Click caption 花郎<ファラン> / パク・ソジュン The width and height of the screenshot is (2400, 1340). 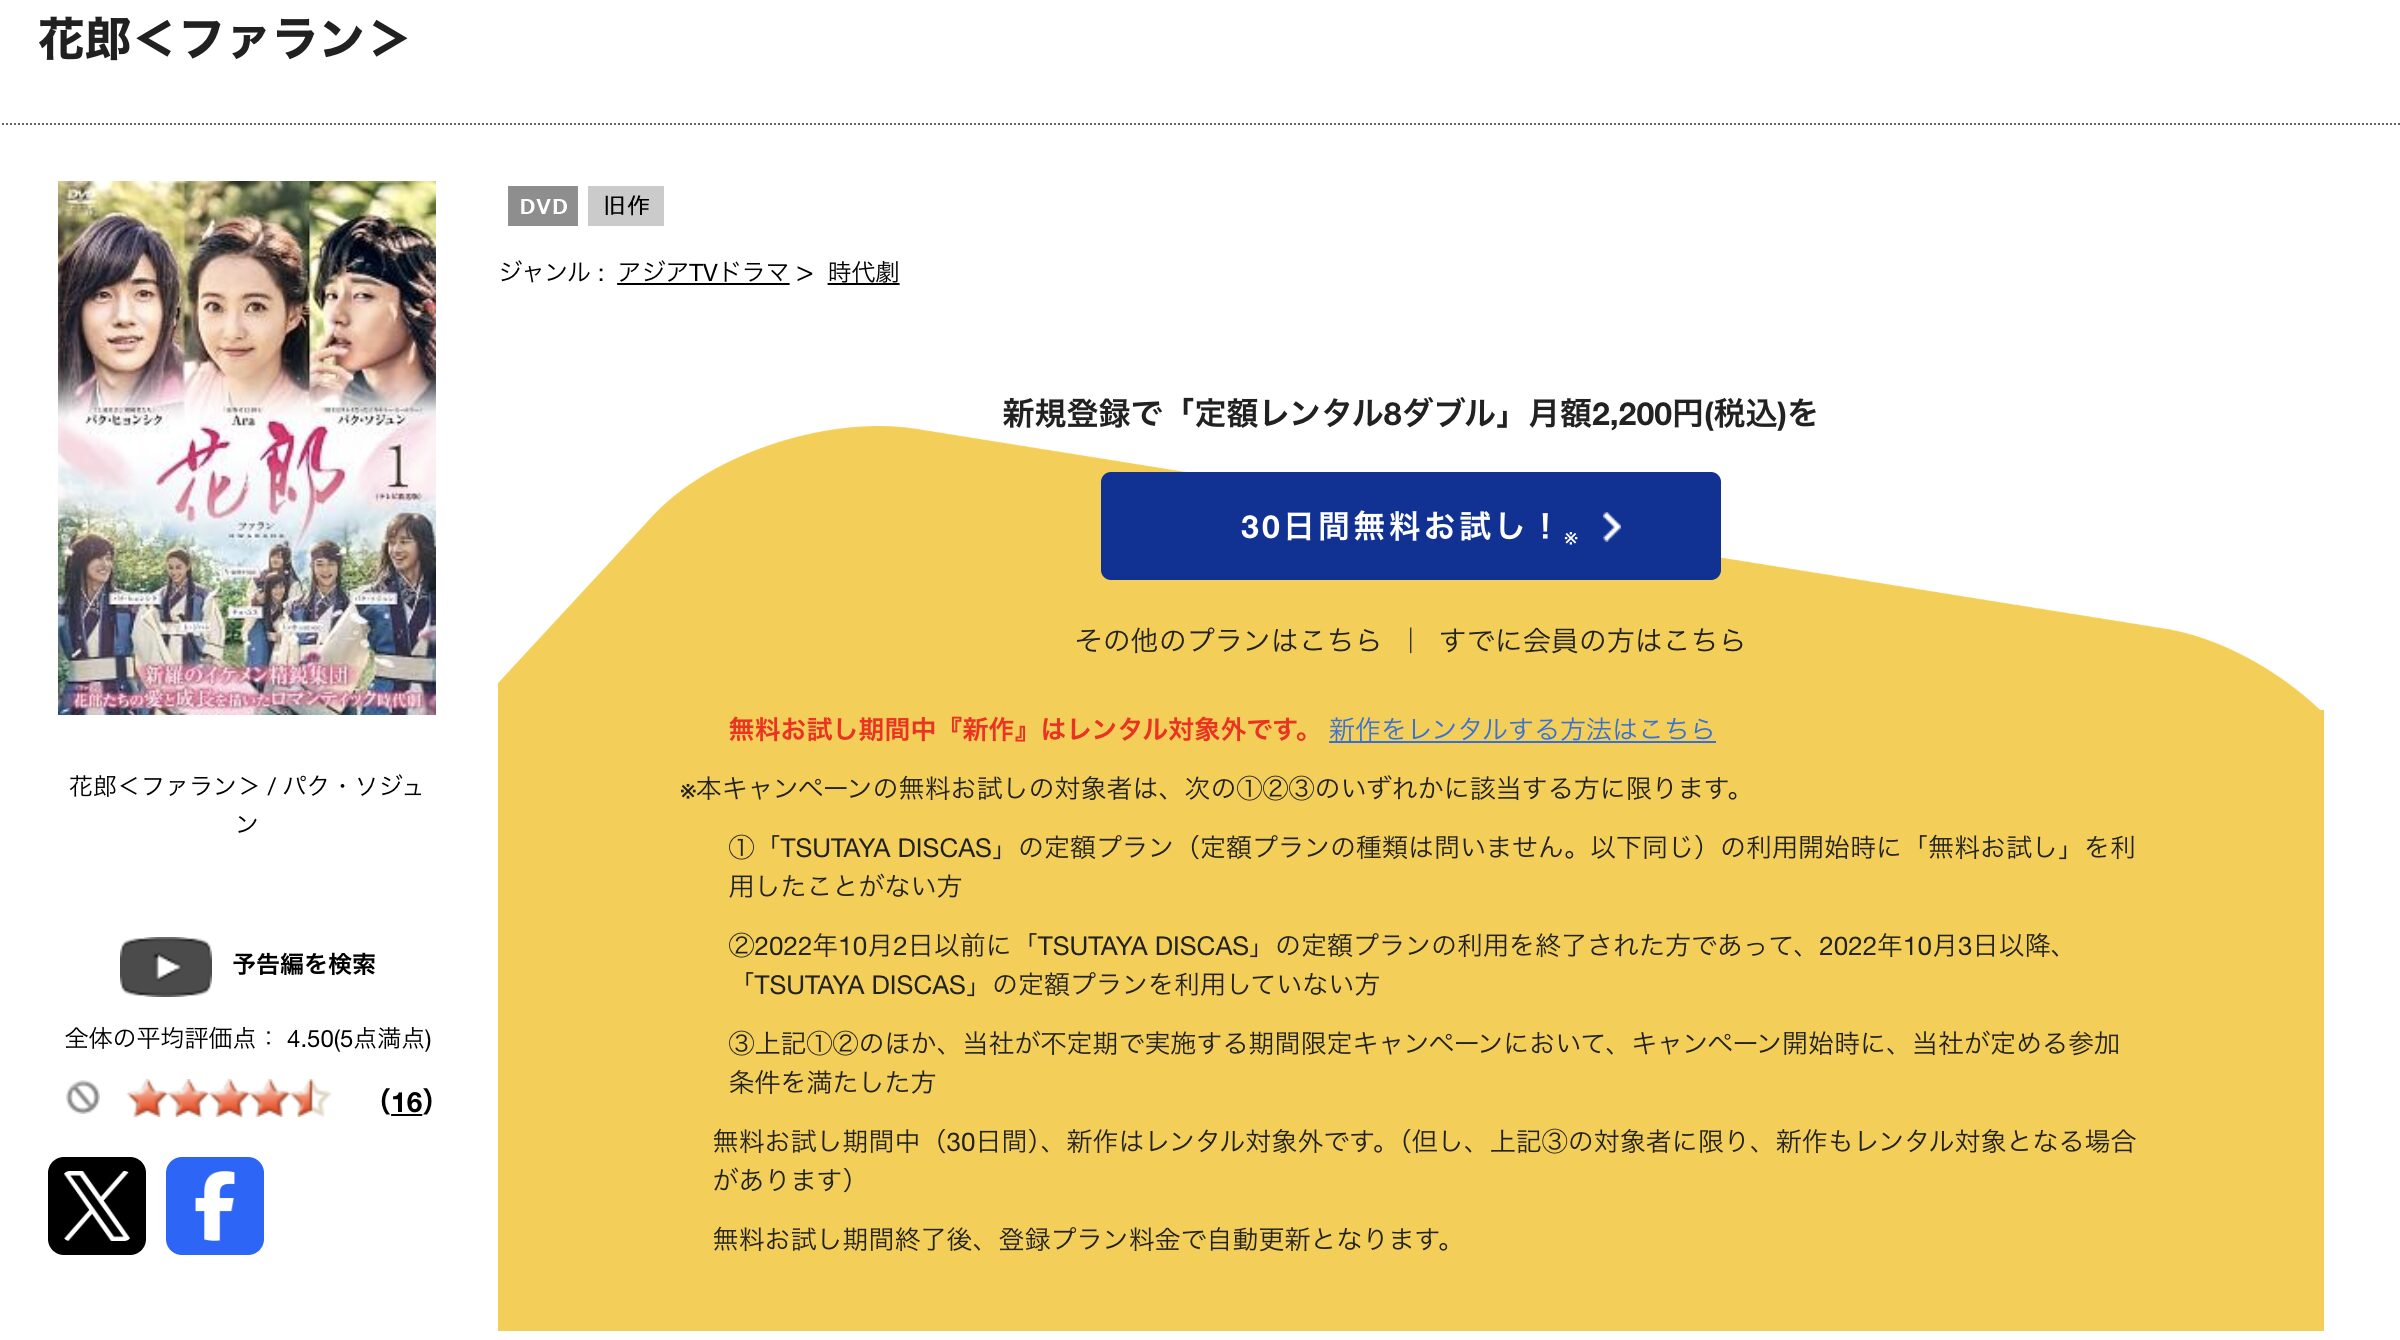246,804
